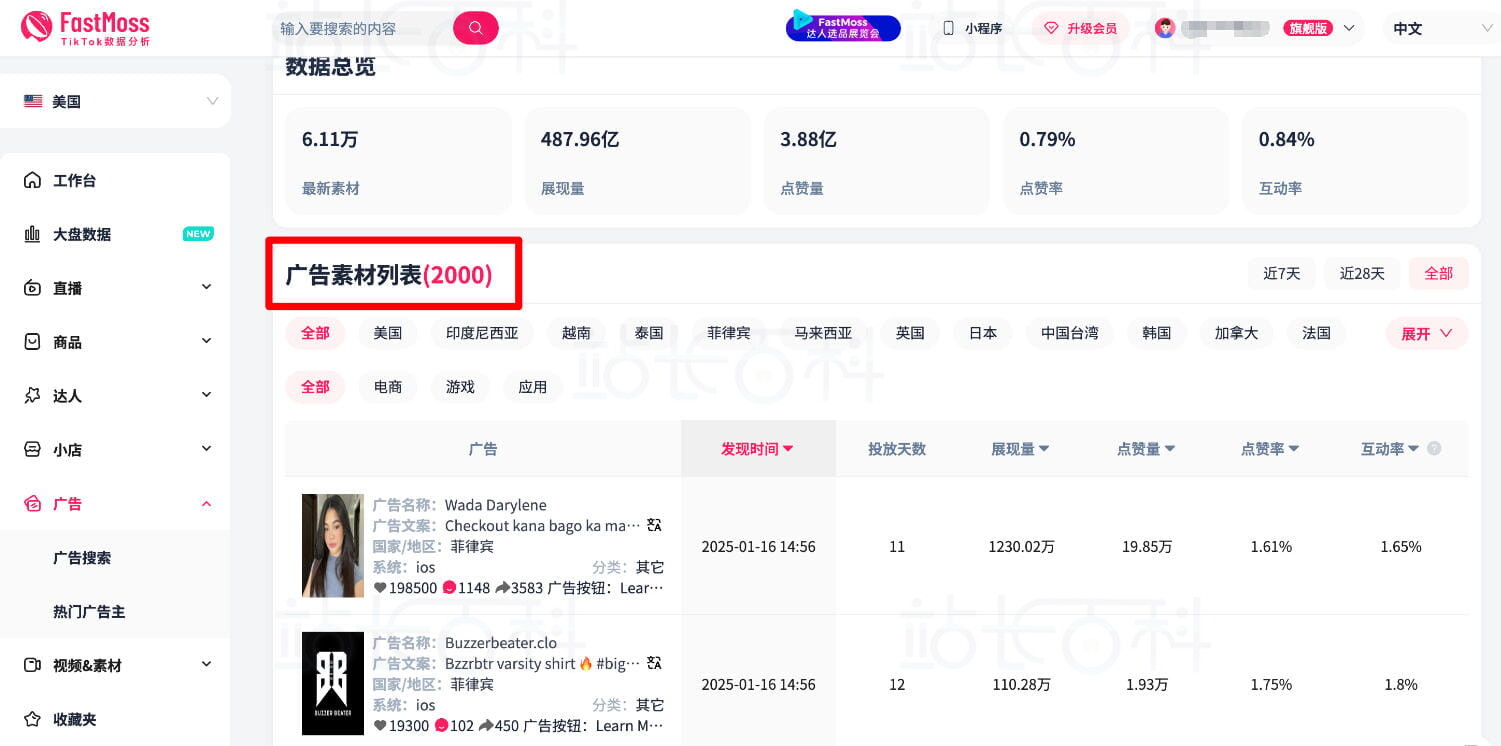Filter by category 应用
This screenshot has width=1501, height=746.
(x=533, y=387)
